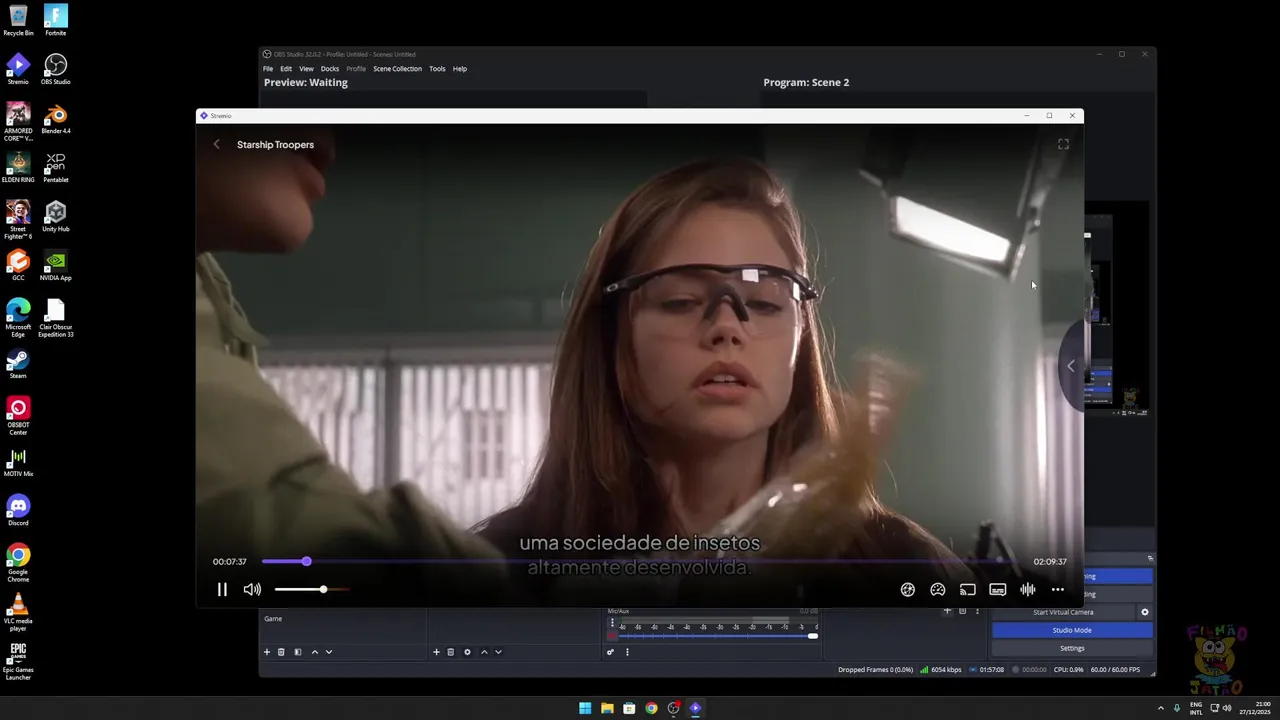The height and width of the screenshot is (720, 1280).
Task: Move the OBS scene up
Action: click(315, 652)
